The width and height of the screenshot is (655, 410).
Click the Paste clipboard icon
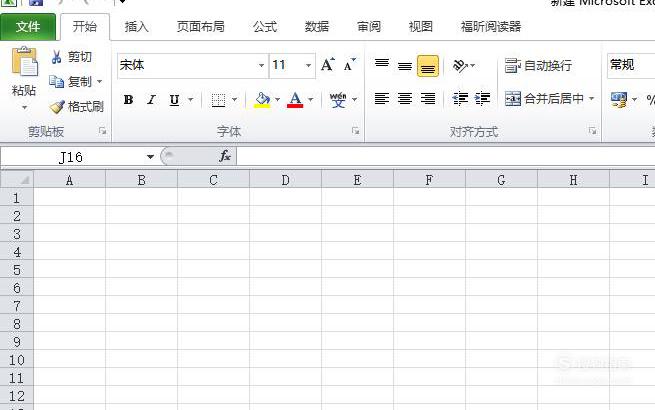tap(25, 61)
